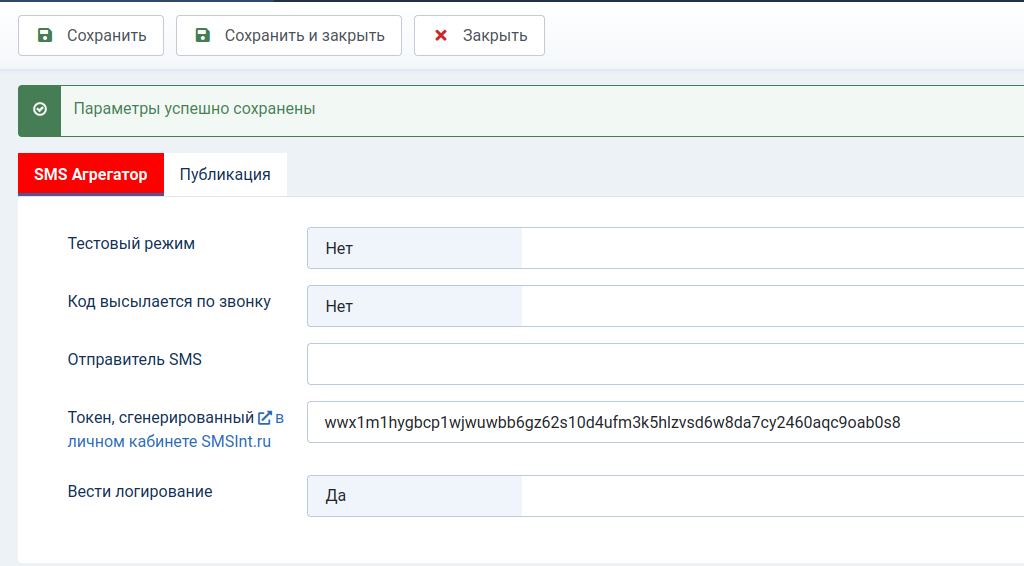
Task: Click the checkmark icon in success alert
Action: point(40,109)
